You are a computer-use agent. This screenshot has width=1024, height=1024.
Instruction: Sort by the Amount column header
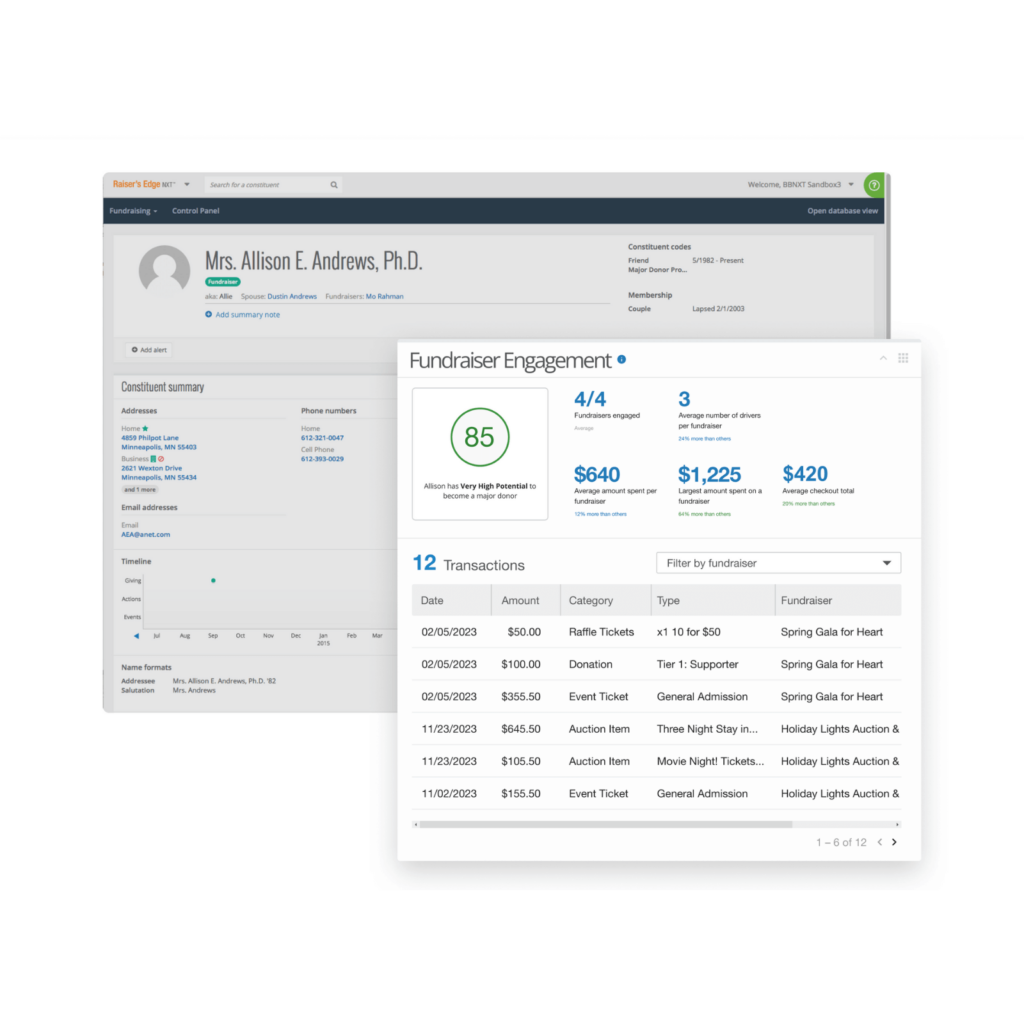coord(526,600)
